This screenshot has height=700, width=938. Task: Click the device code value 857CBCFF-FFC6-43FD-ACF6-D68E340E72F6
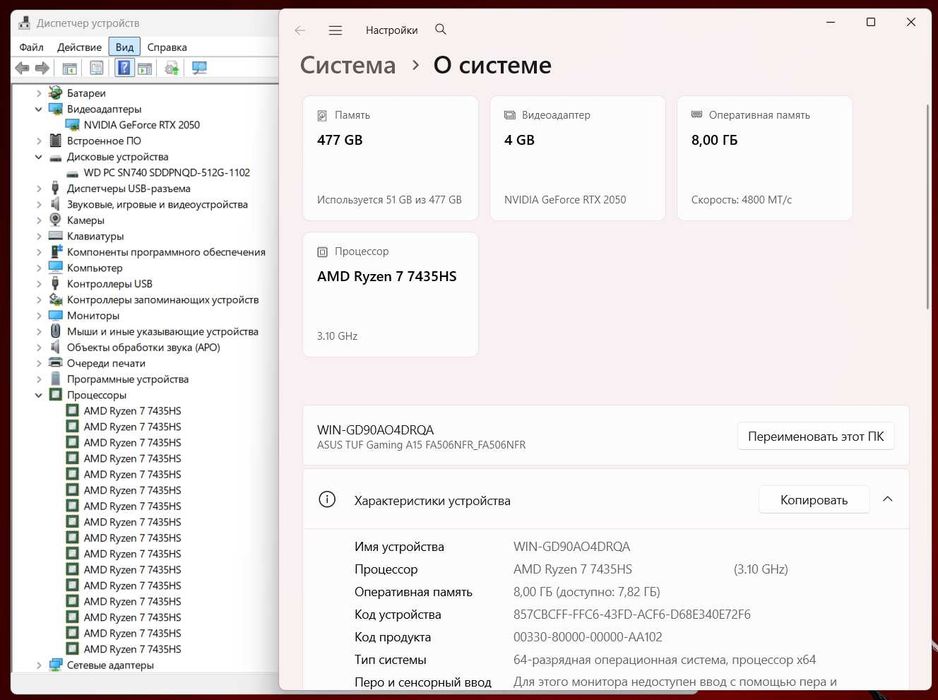(632, 614)
